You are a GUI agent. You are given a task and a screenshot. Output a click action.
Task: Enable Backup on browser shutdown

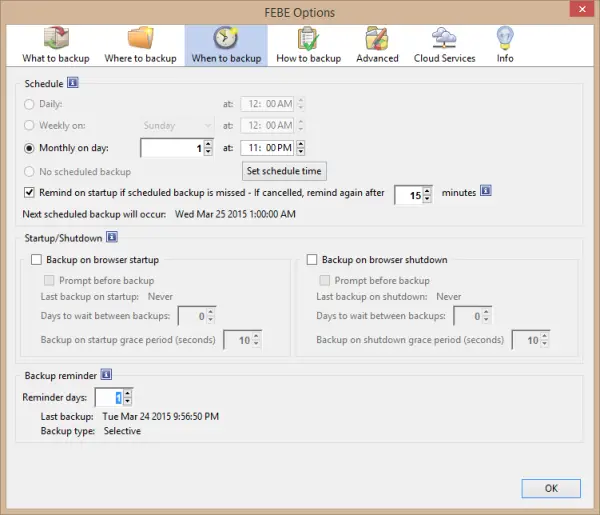tap(312, 260)
